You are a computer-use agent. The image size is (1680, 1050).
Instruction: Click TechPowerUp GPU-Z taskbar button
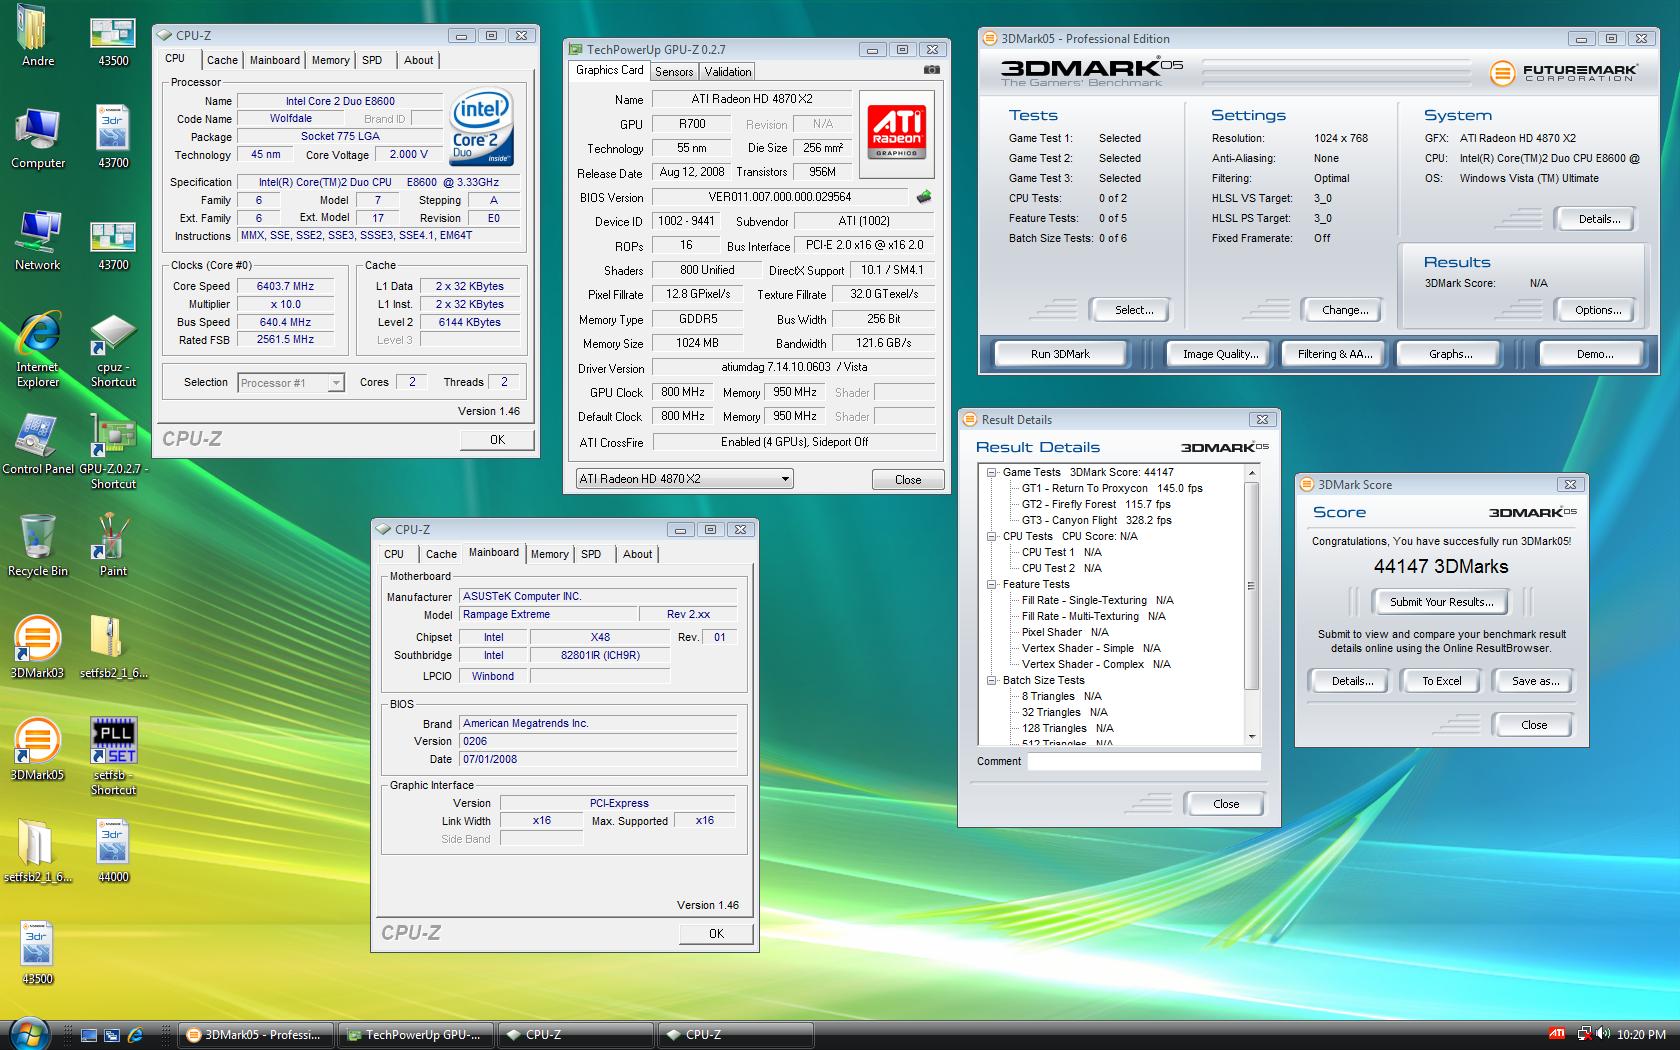point(415,1035)
